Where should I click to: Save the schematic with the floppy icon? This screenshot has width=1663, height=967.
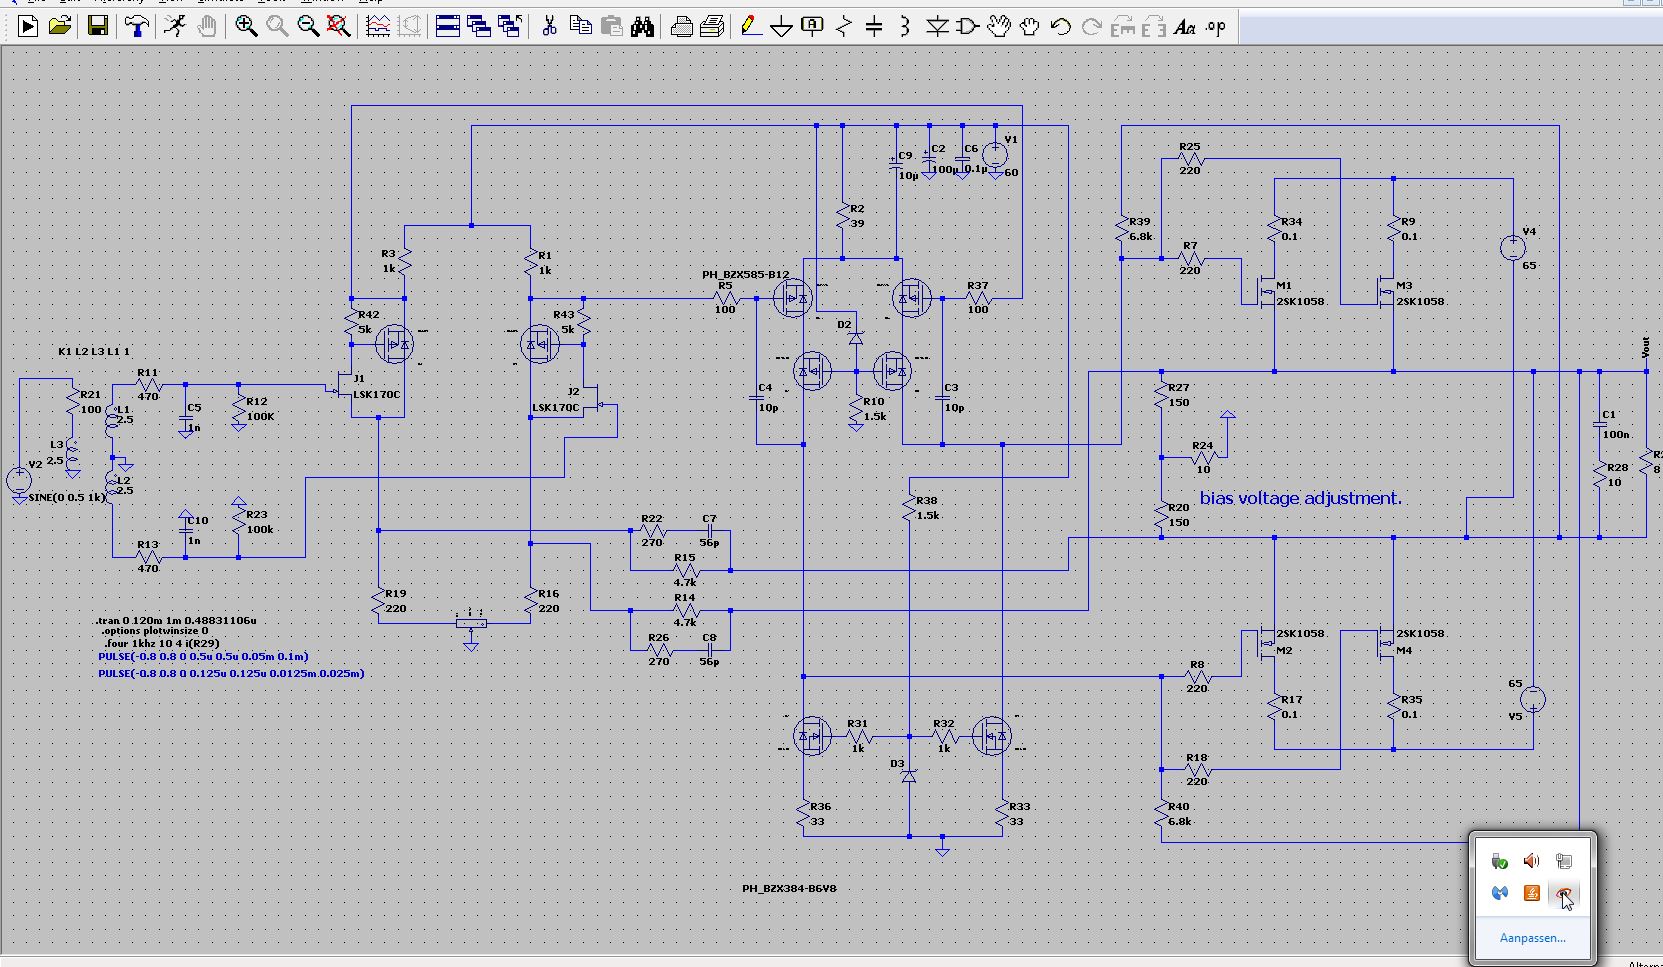(x=98, y=27)
